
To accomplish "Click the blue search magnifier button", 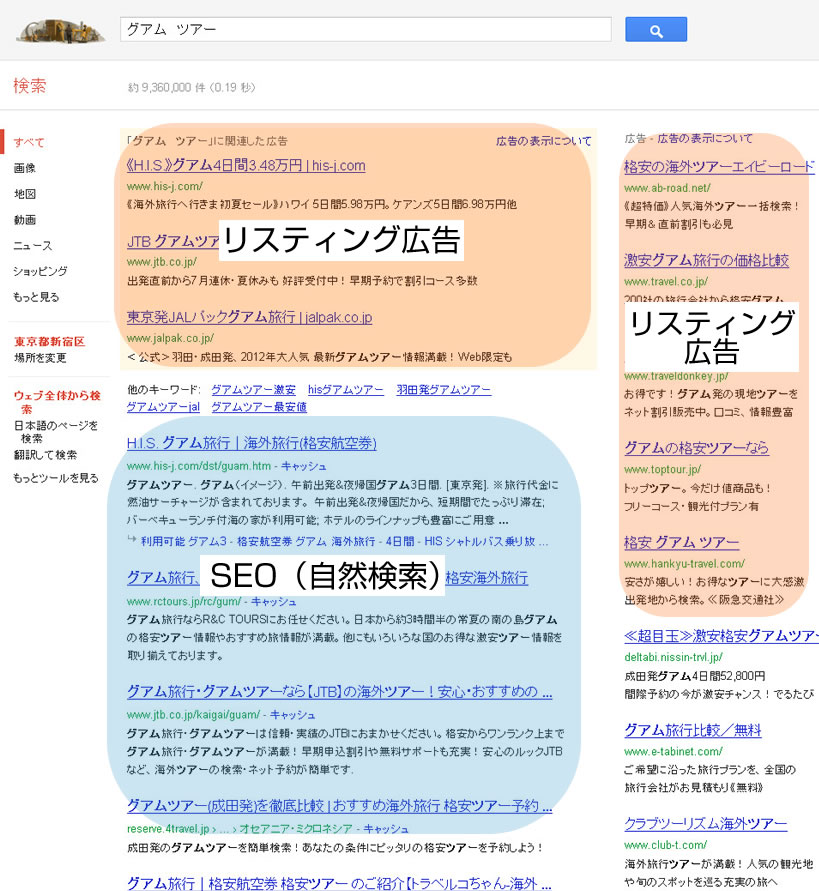I will coord(656,30).
